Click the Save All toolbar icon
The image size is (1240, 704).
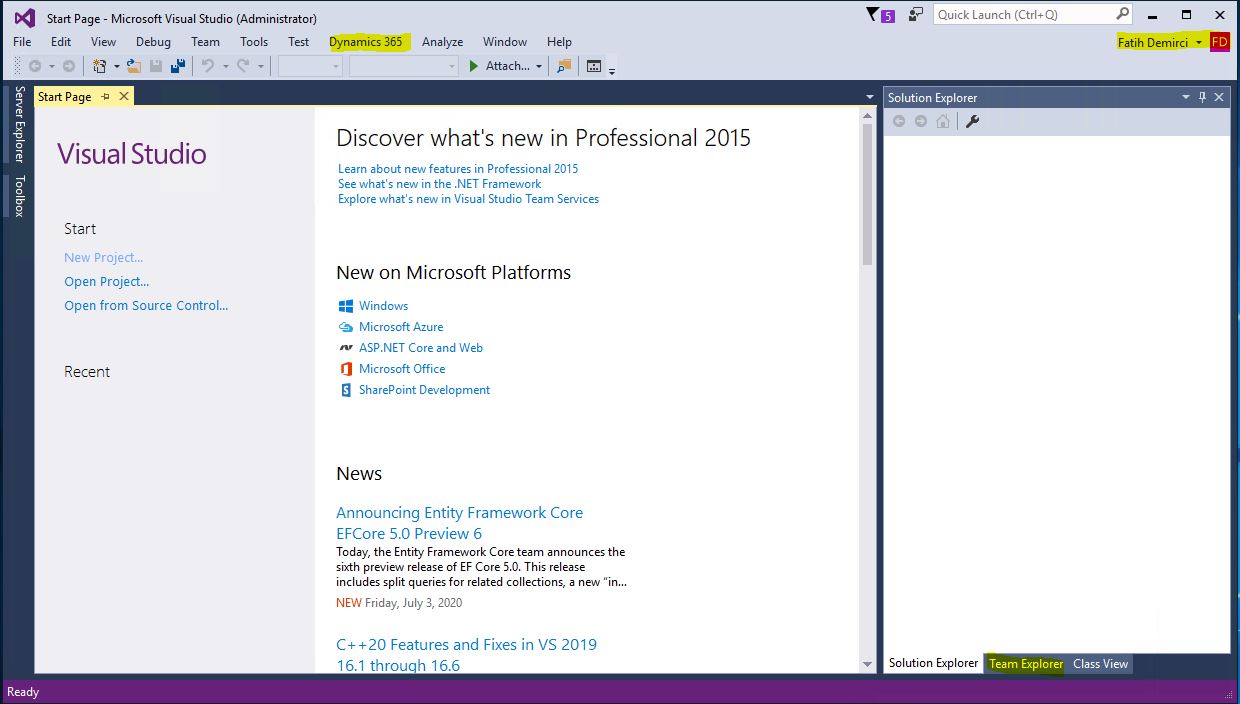[178, 66]
